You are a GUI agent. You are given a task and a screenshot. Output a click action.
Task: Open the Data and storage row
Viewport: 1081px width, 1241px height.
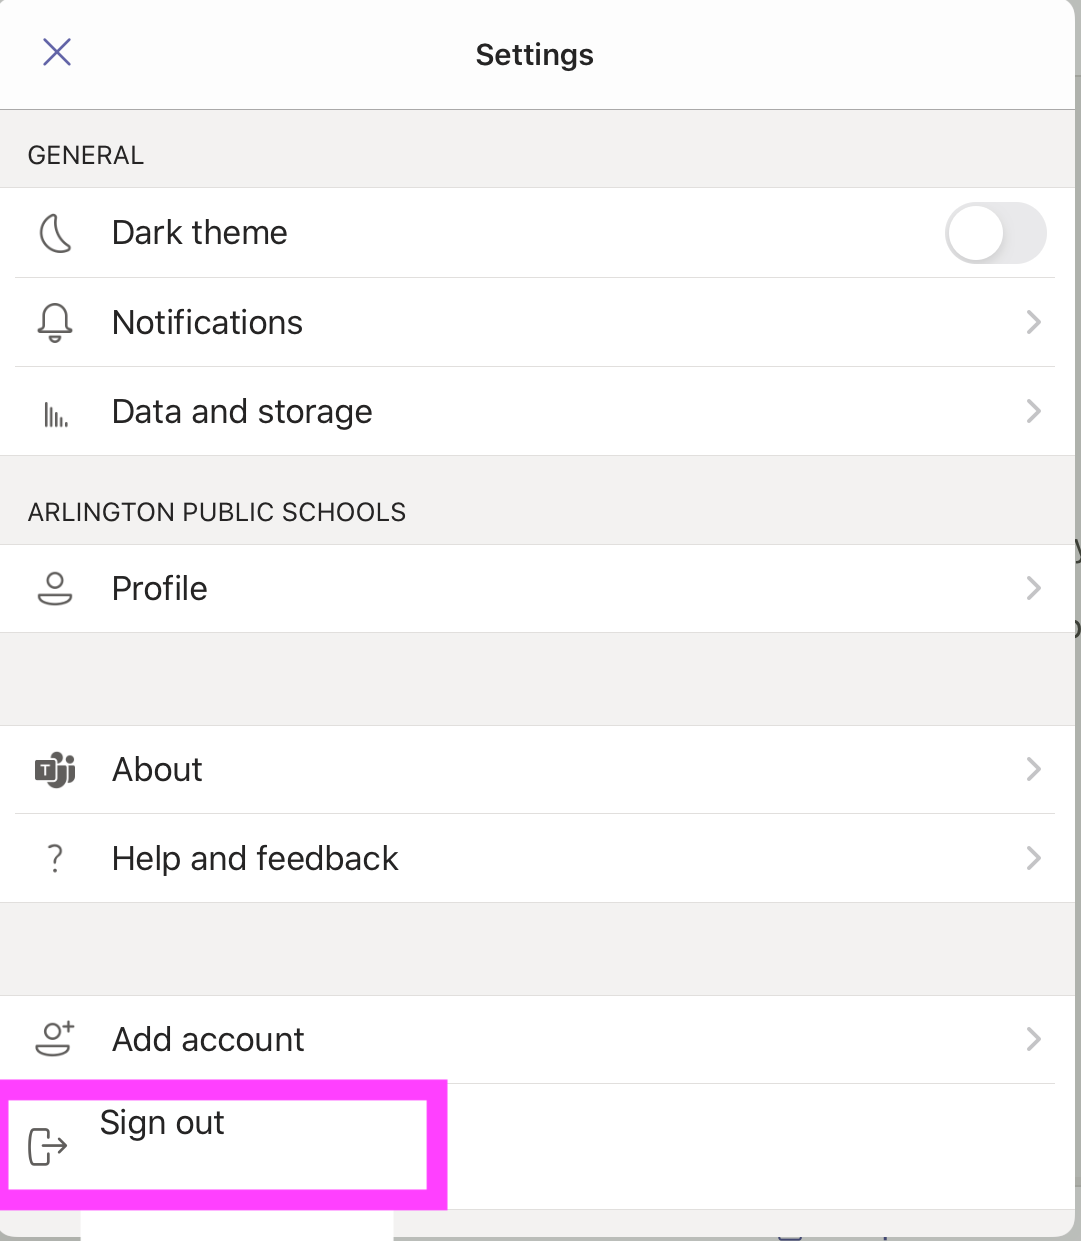click(242, 412)
